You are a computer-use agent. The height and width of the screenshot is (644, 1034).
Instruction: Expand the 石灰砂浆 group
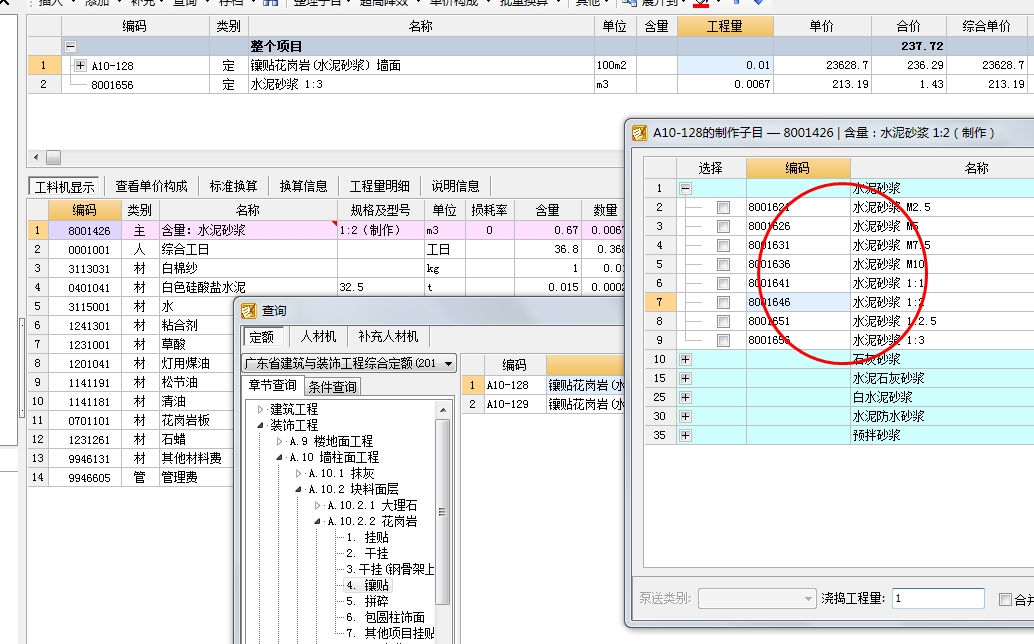[686, 359]
